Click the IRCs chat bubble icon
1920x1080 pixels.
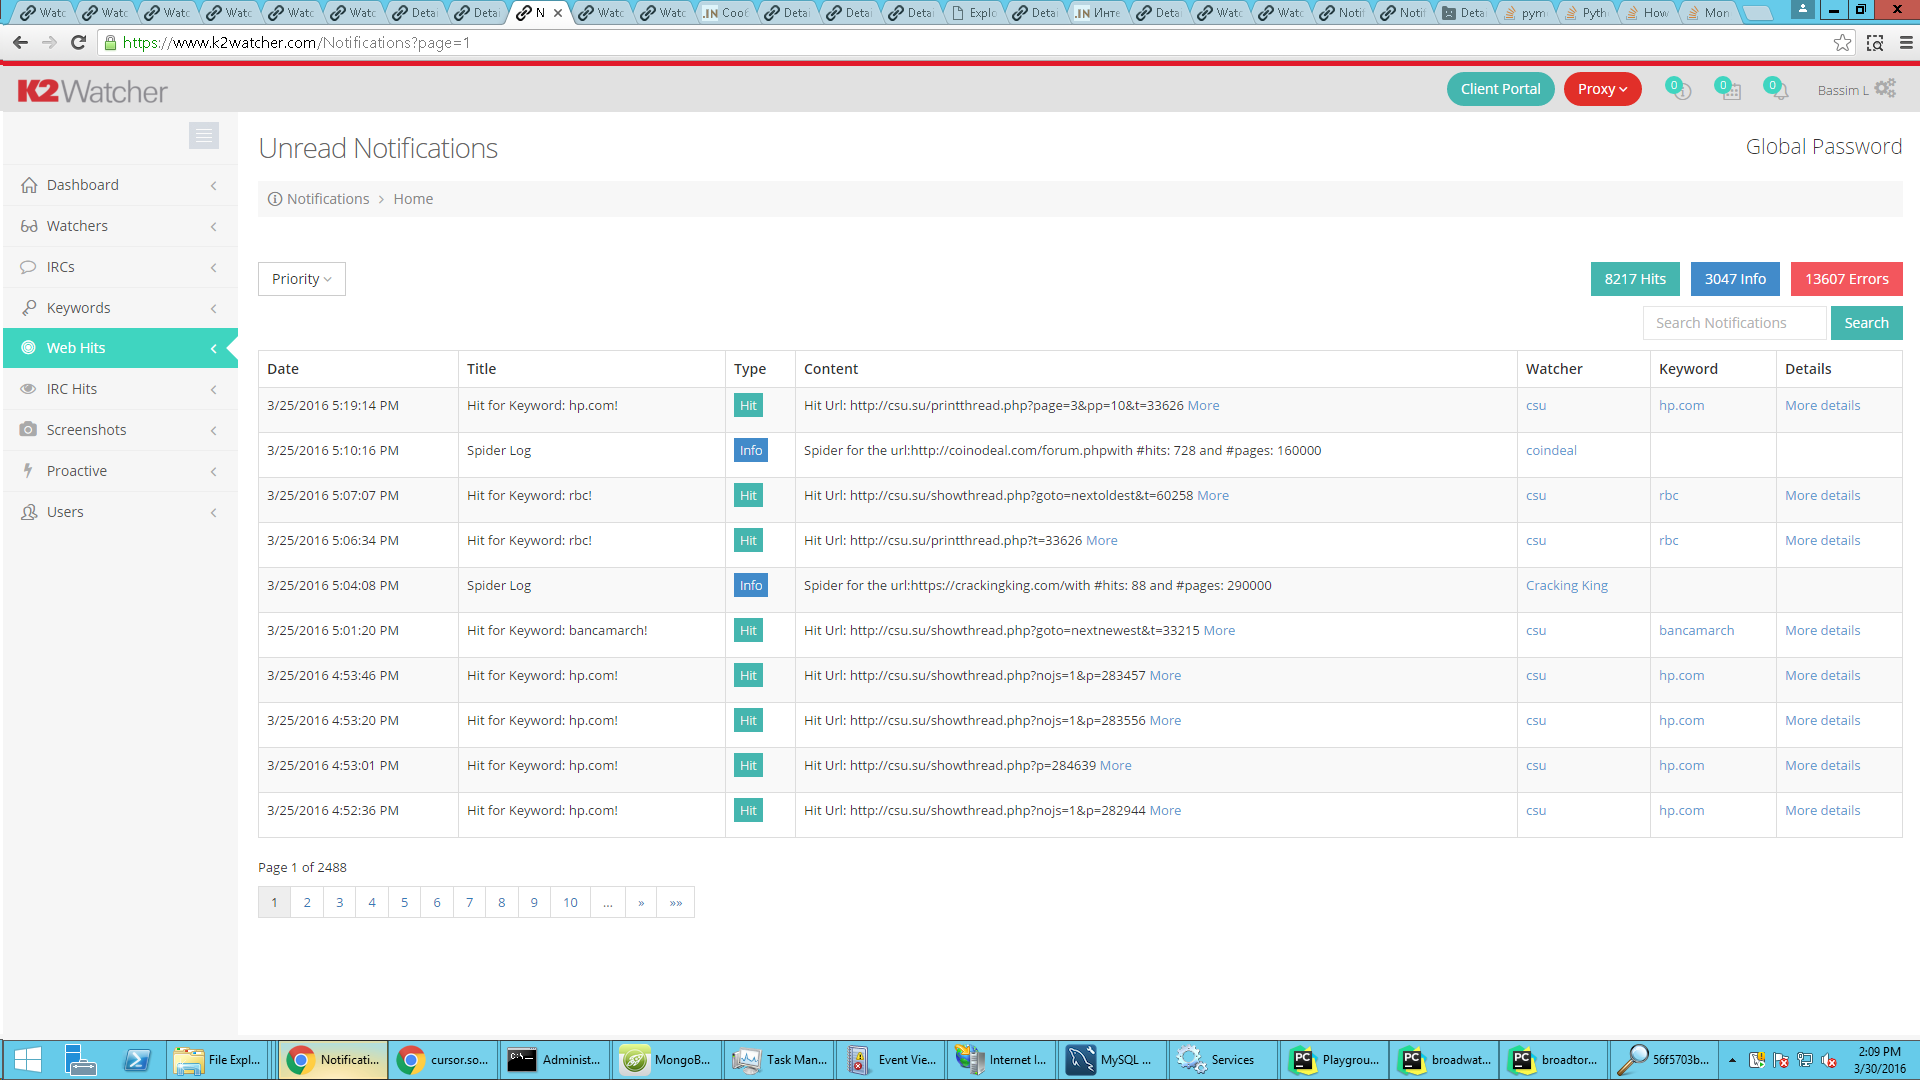[29, 267]
